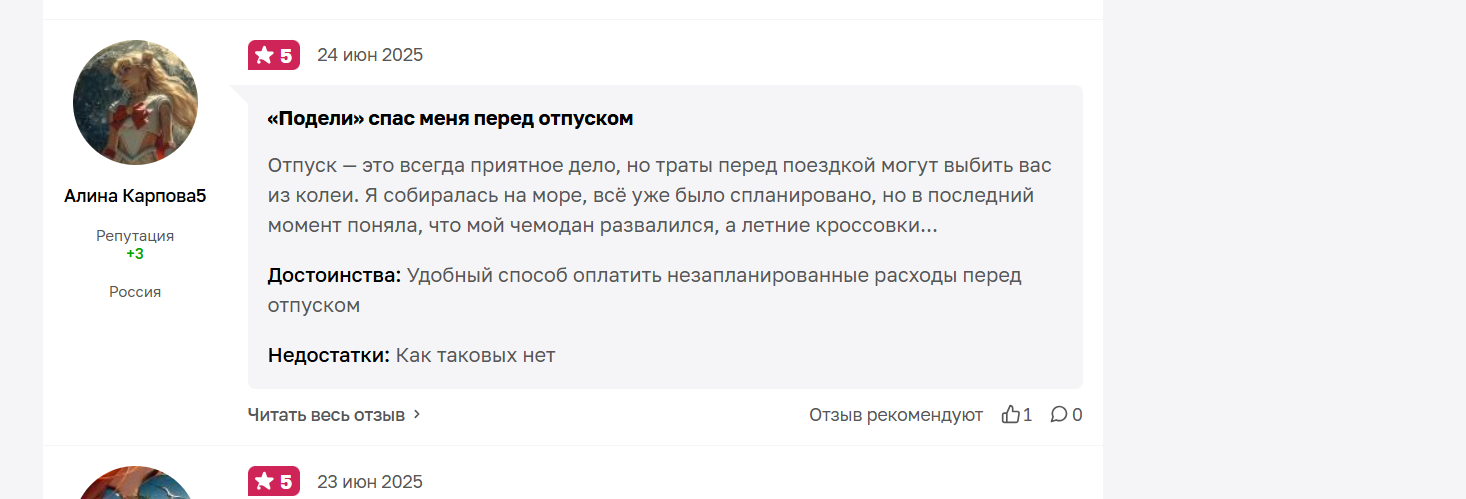Open profile link Алина Карпова5
Image resolution: width=1466 pixels, height=499 pixels.
click(135, 196)
